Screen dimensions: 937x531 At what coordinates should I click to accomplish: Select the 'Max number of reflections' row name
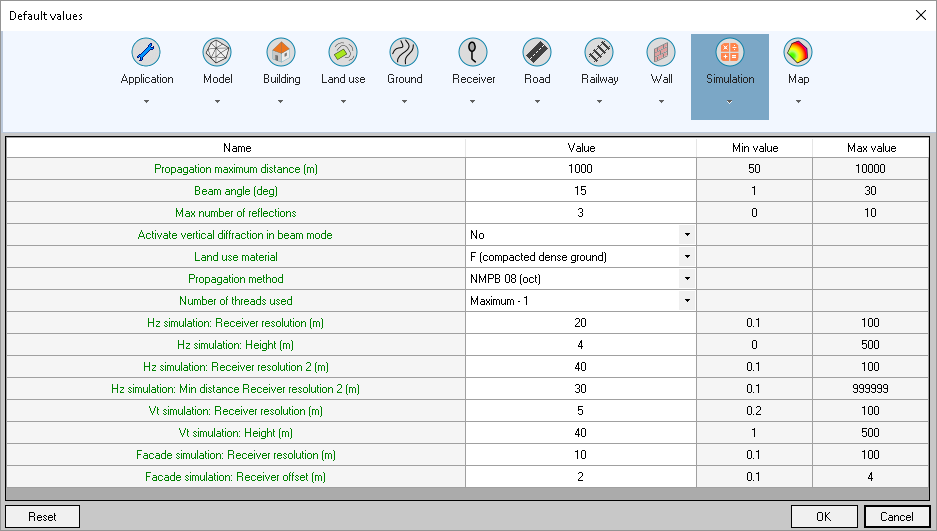236,213
